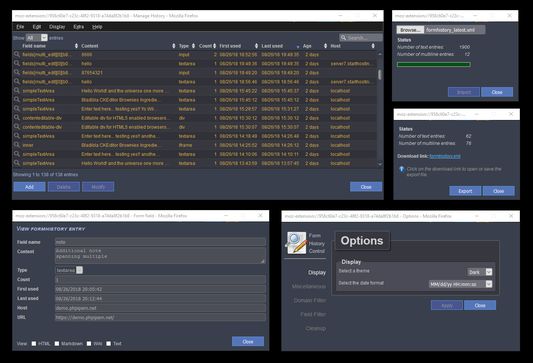Select the Display section in Options sidebar
Screen dimensions: 533x363
(x=317, y=273)
